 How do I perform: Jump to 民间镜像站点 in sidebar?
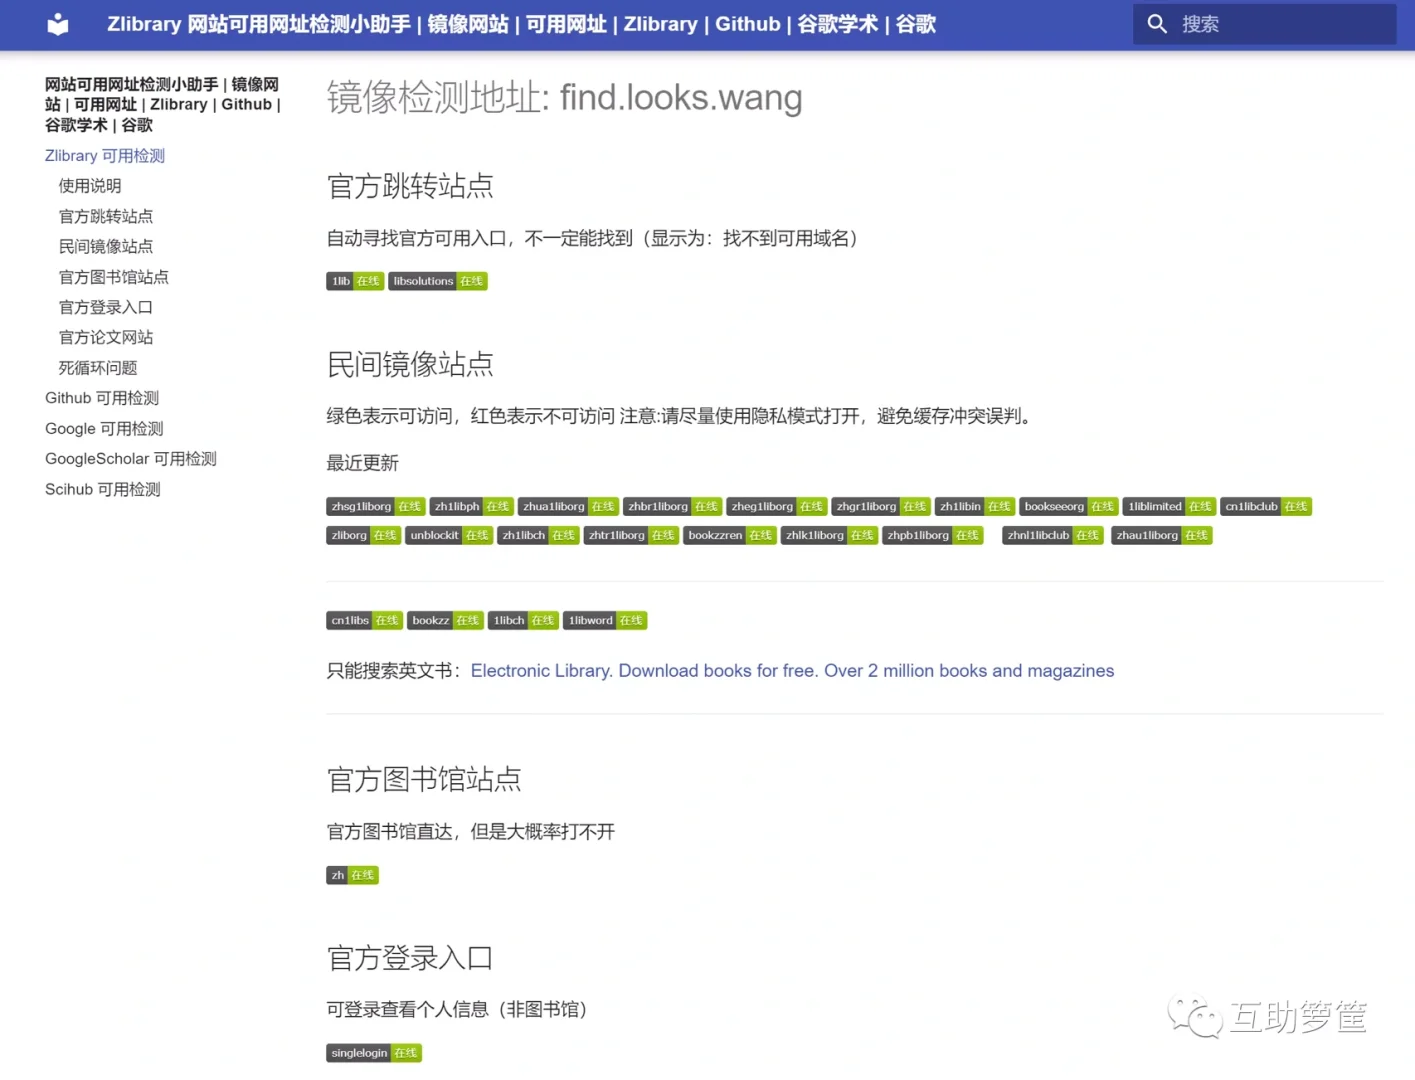106,246
